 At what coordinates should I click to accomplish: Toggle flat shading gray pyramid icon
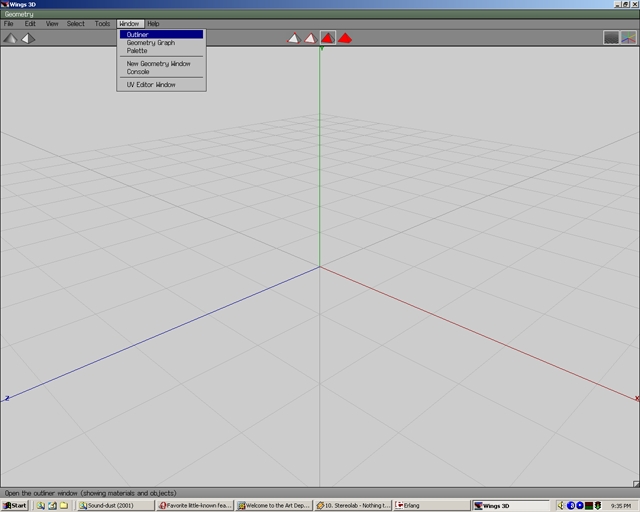[10, 38]
